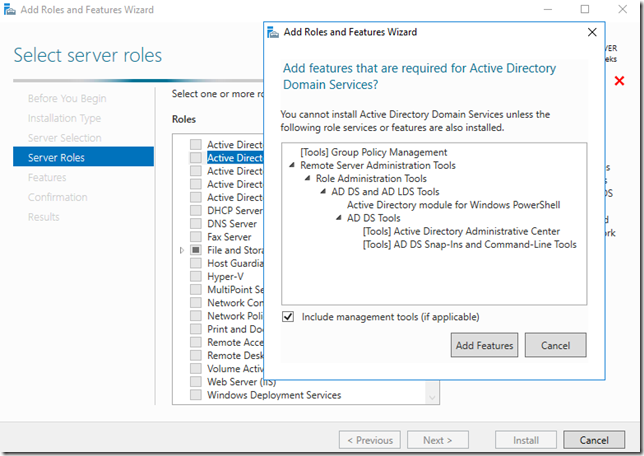Viewport: 644px width, 456px height.
Task: Check the DHCP Server role
Action: pyautogui.click(x=196, y=211)
